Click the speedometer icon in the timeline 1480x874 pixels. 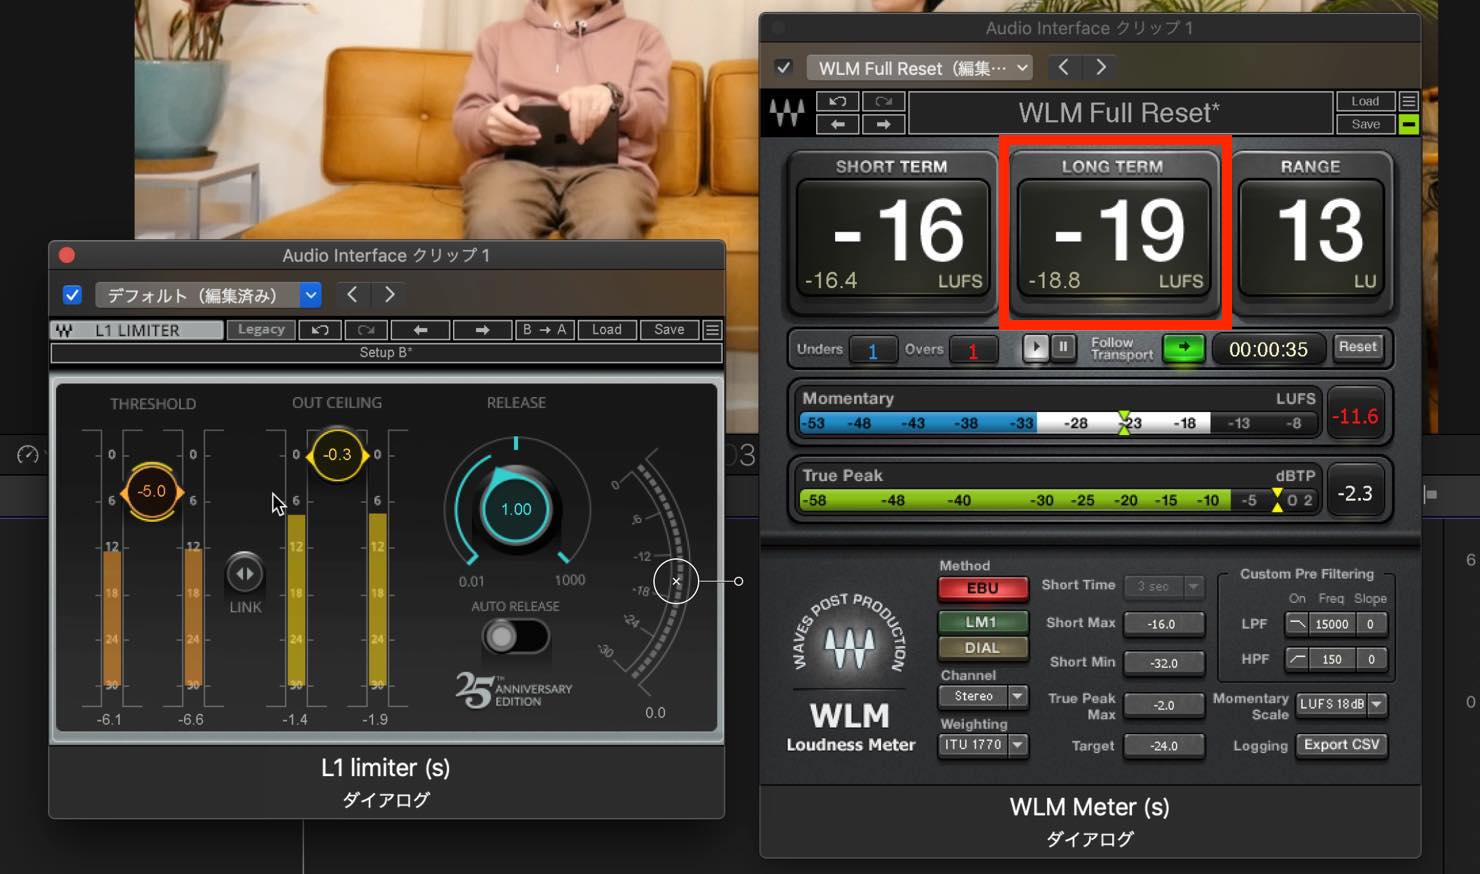28,455
